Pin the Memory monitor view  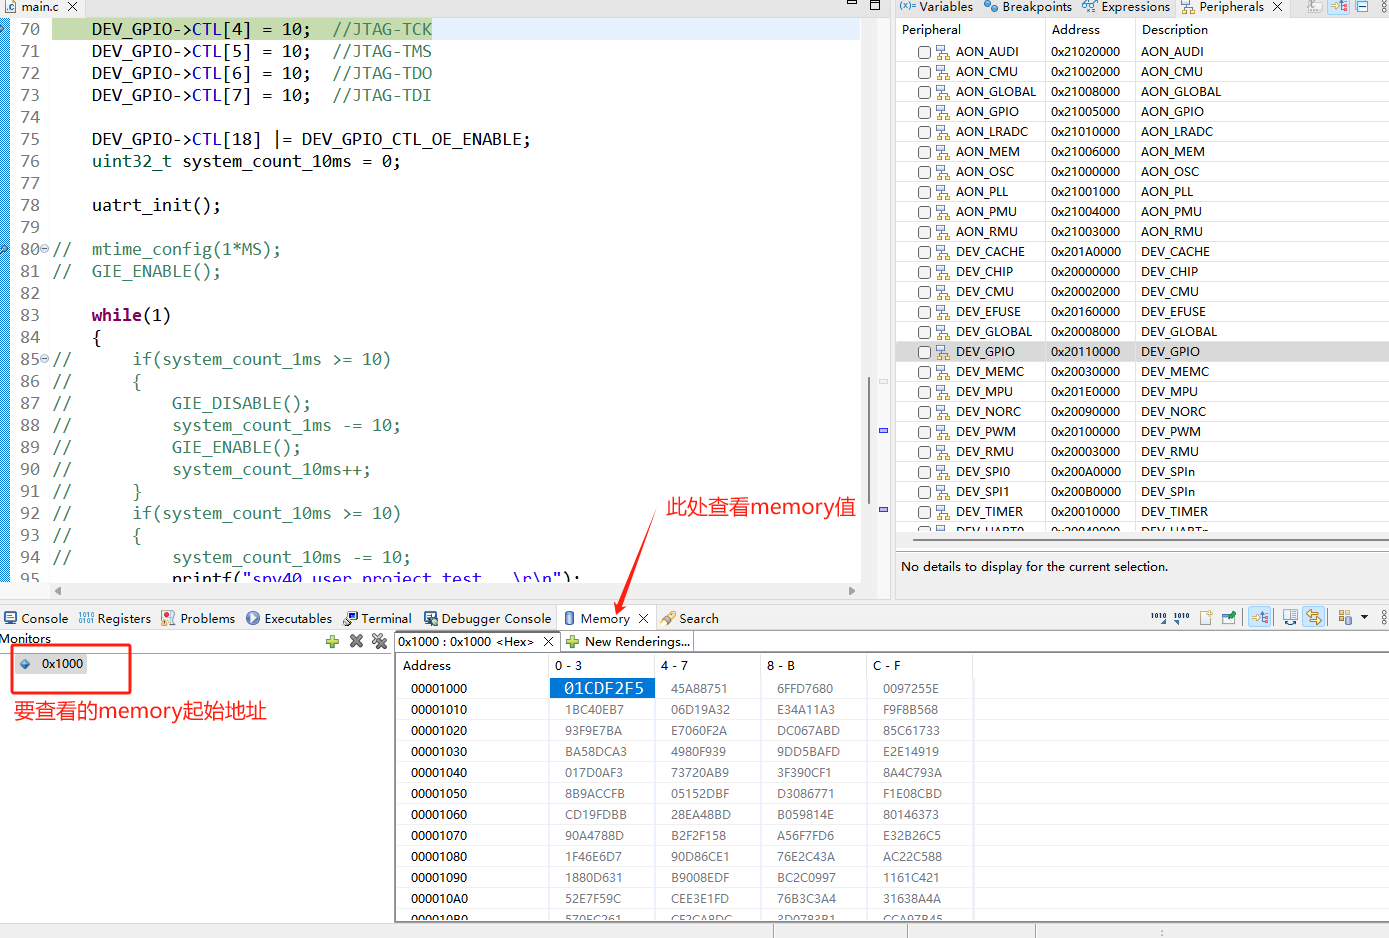click(1228, 618)
